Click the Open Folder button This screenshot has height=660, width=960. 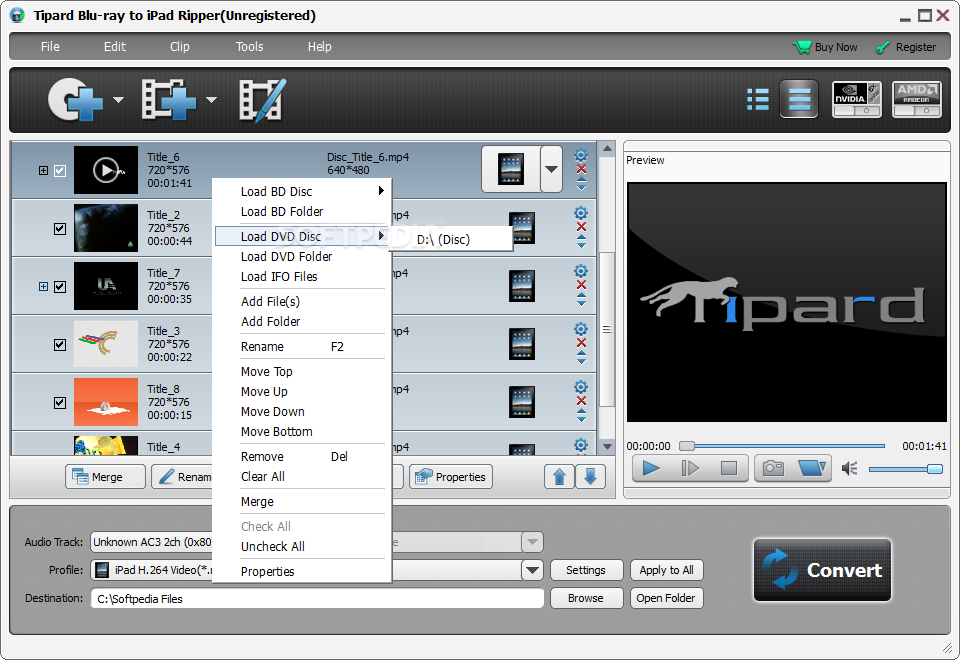coord(666,598)
